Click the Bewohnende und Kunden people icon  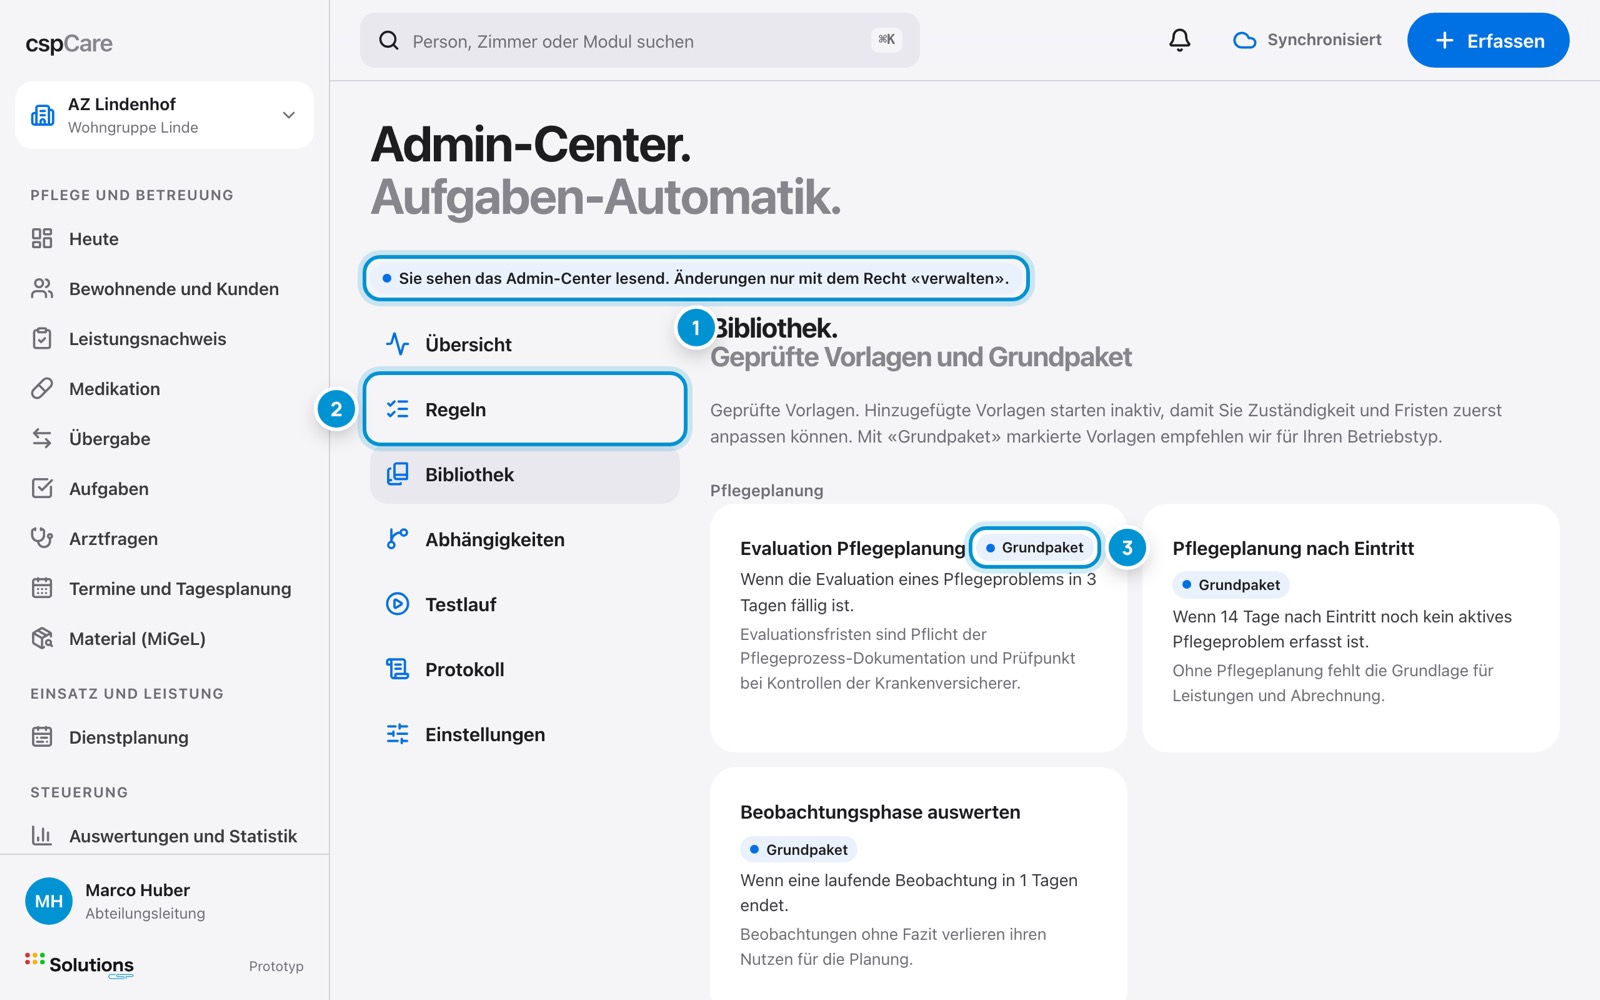click(42, 288)
